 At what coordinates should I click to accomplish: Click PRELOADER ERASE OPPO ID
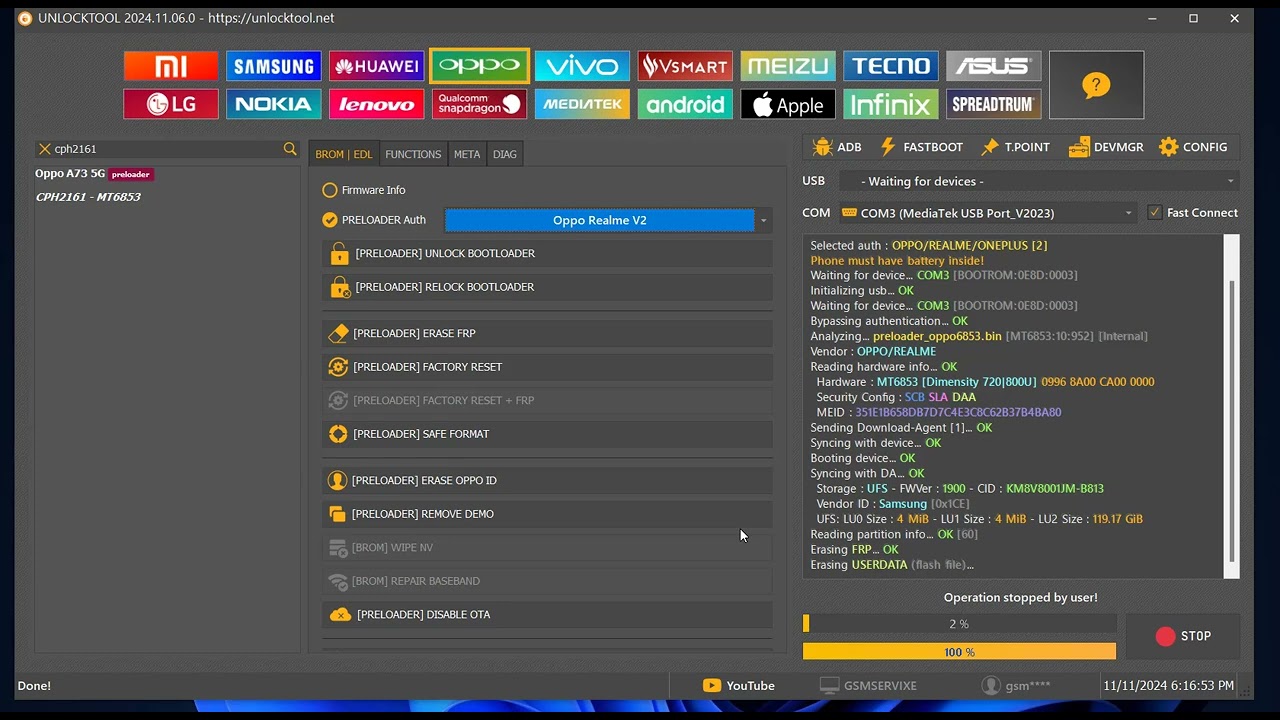point(547,481)
